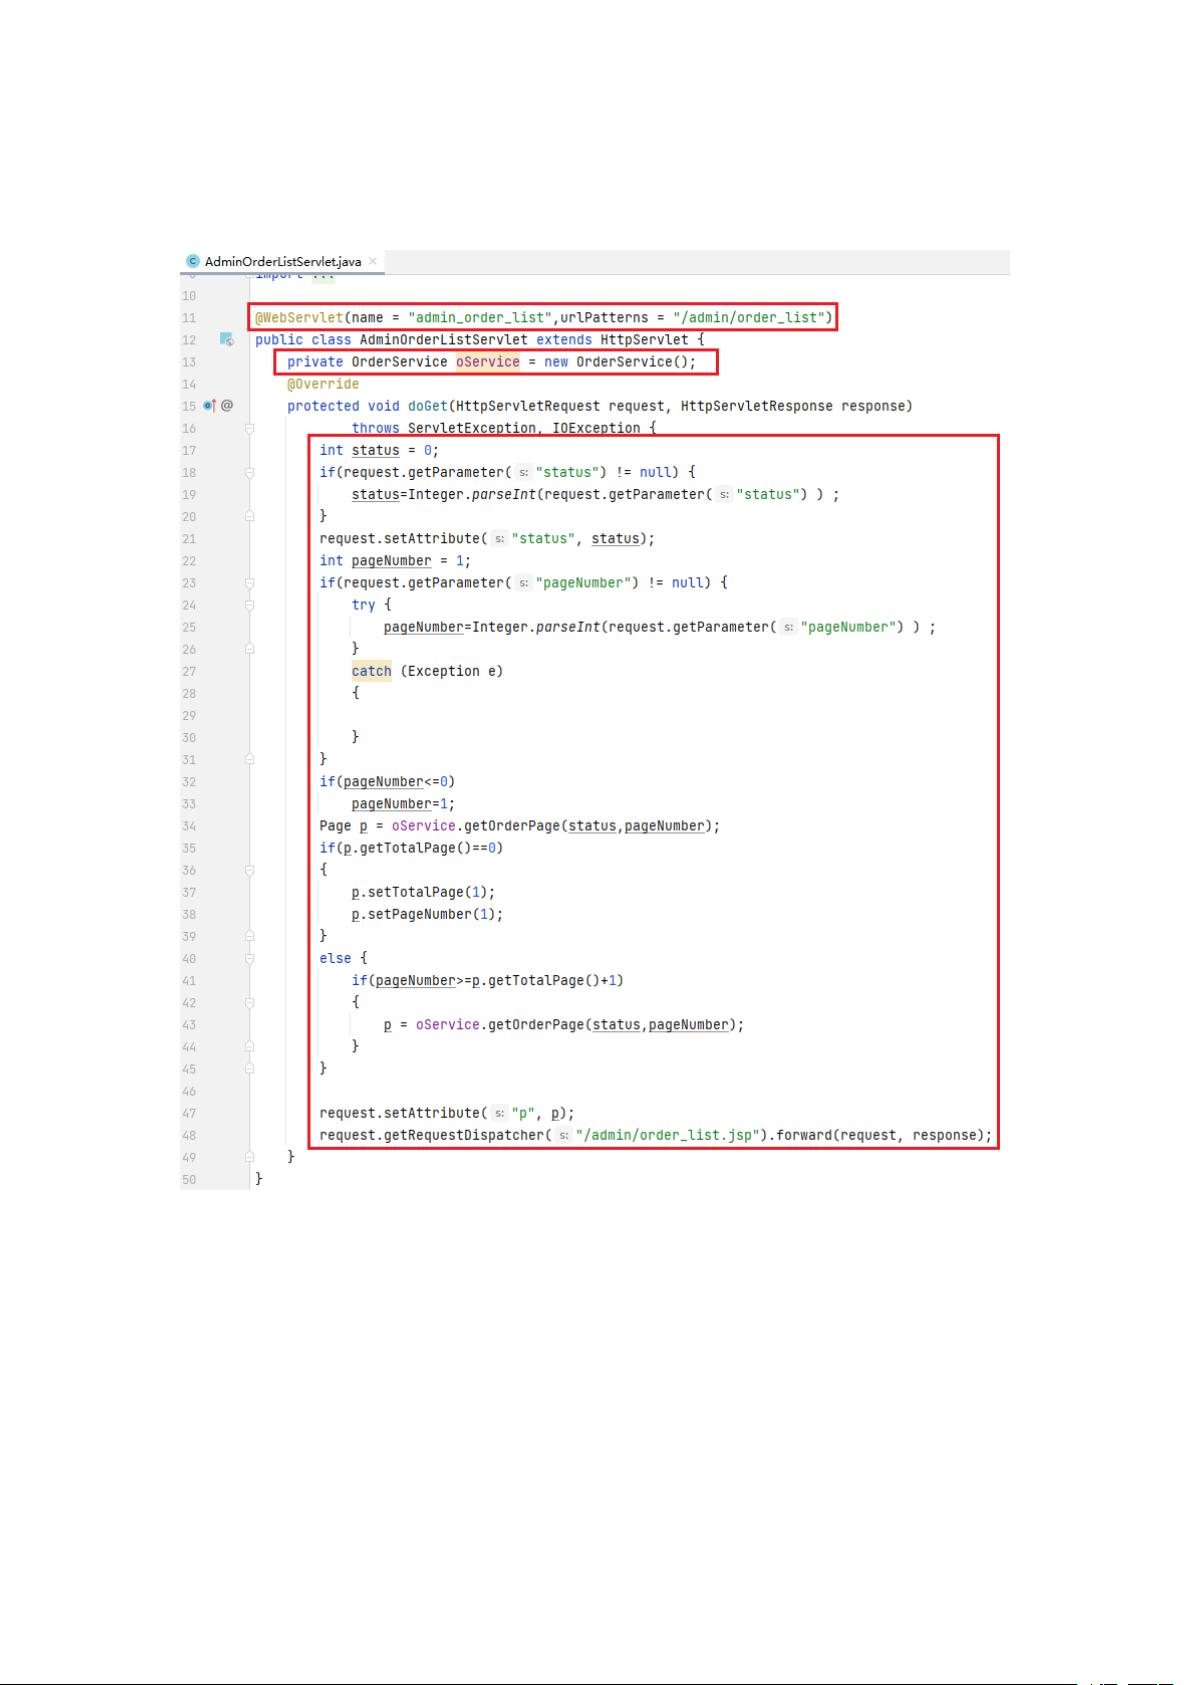Open the AdminOrderListServlet.java editor tab
The width and height of the screenshot is (1192, 1685).
282,262
